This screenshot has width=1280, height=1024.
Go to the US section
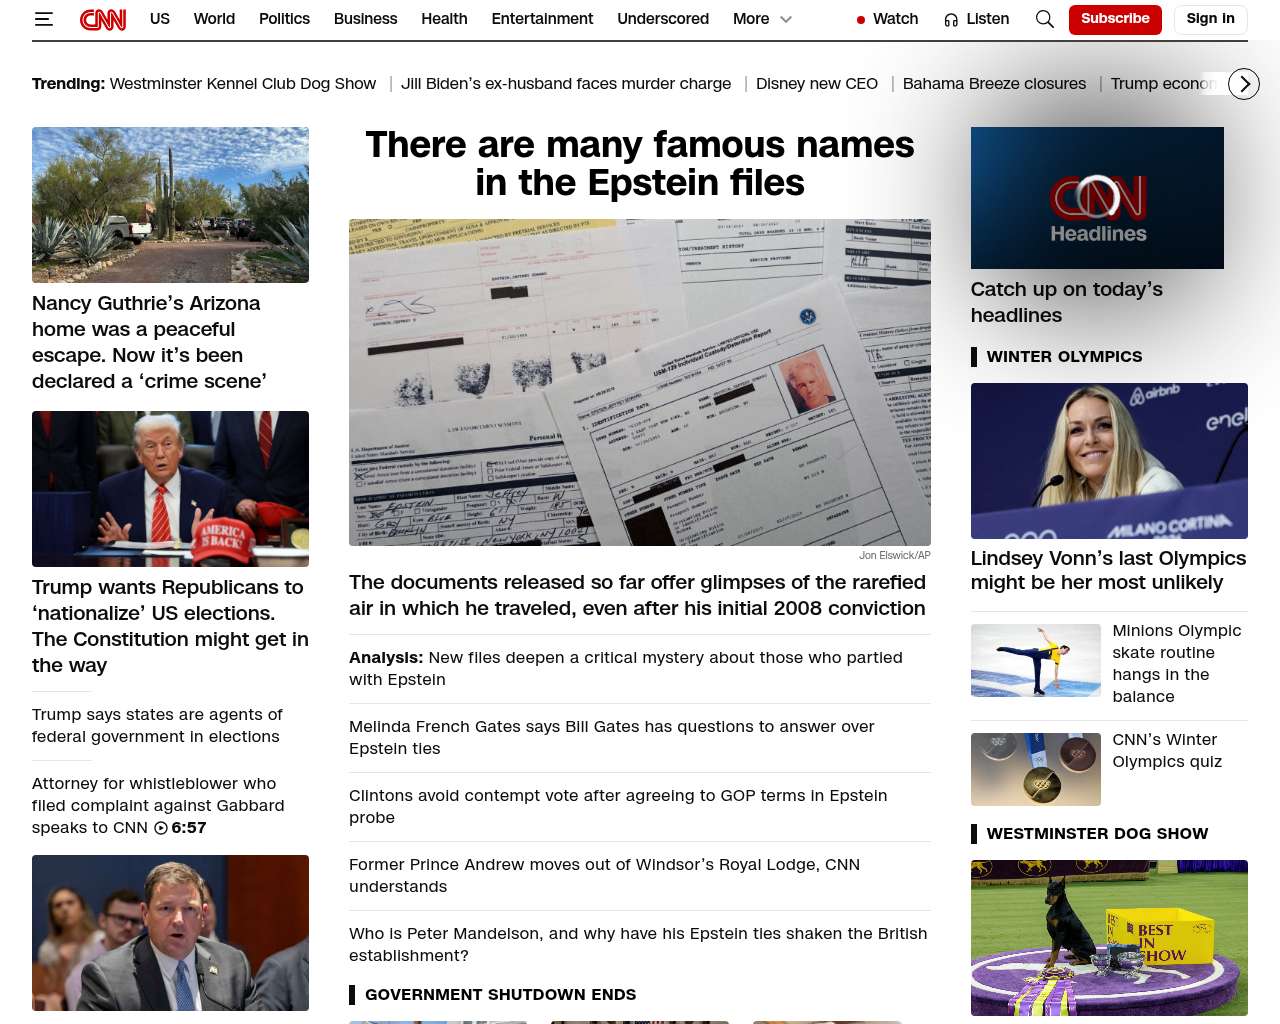(160, 19)
